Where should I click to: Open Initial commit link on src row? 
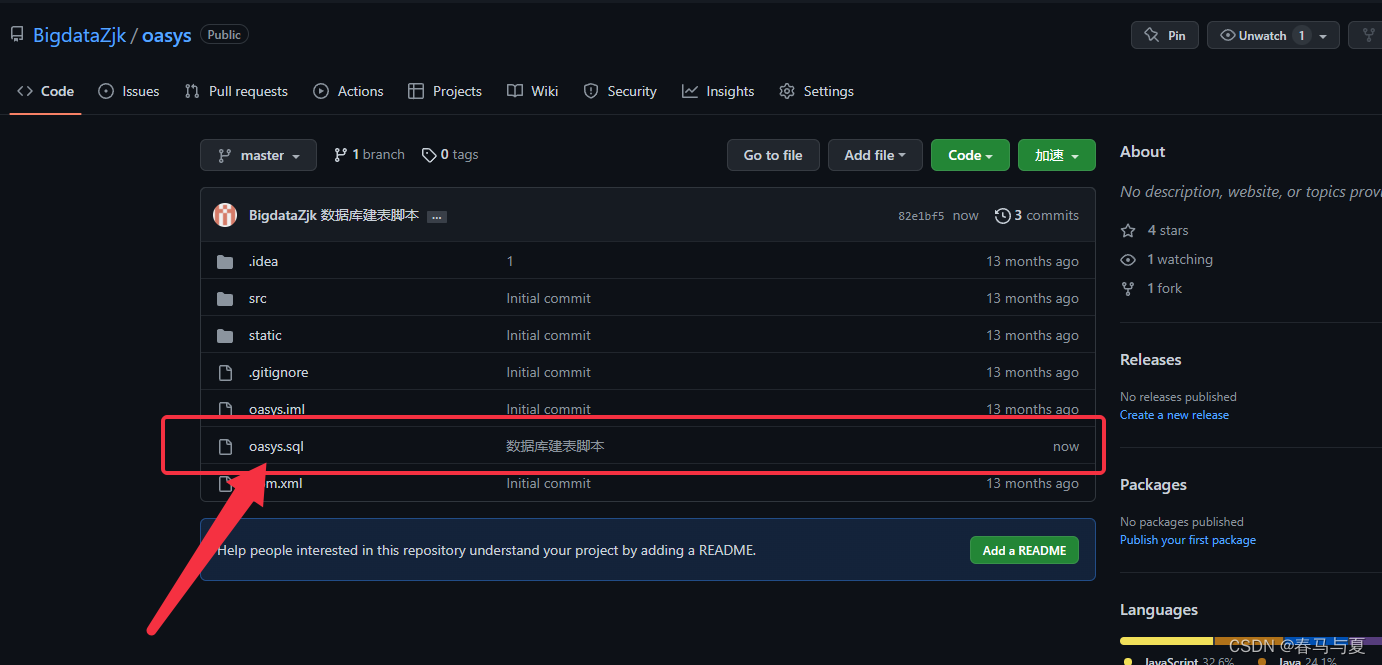tap(548, 298)
